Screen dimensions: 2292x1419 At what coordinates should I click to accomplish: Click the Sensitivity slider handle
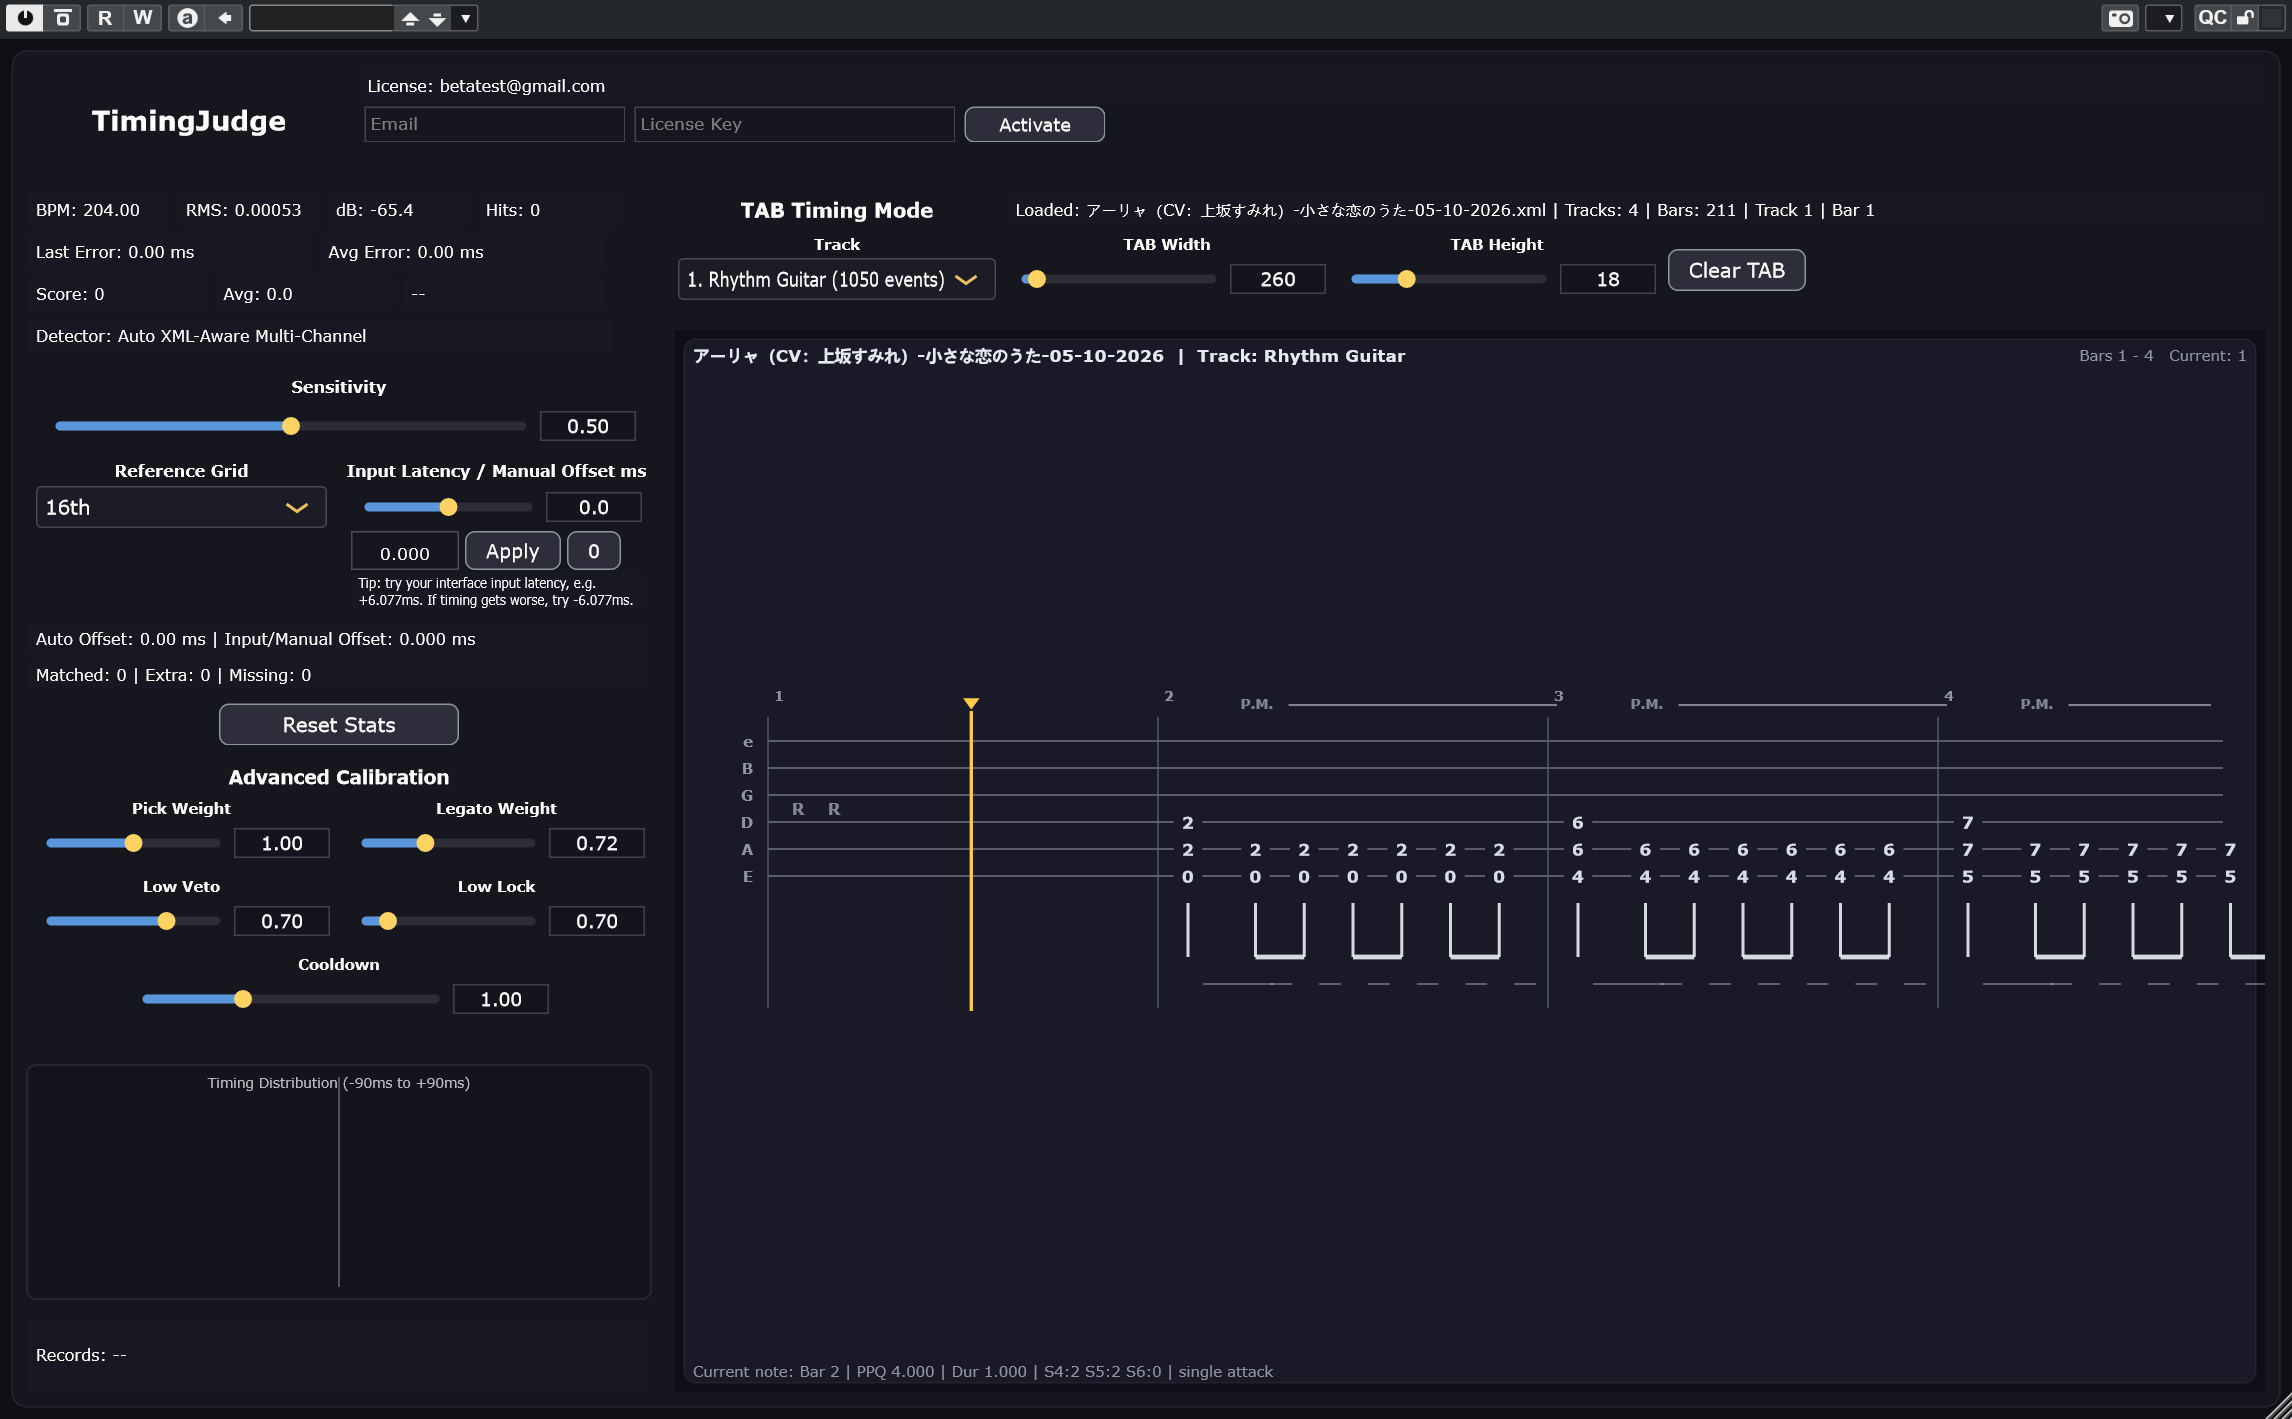291,426
